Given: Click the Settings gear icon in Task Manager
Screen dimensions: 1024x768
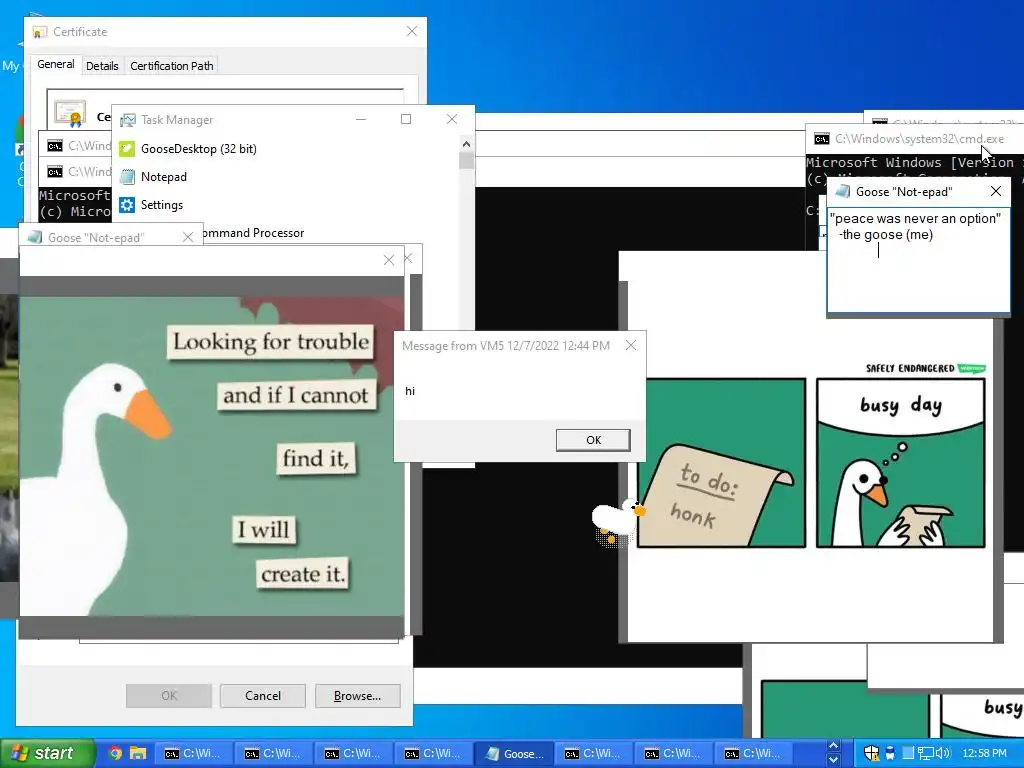Looking at the screenshot, I should click(127, 205).
